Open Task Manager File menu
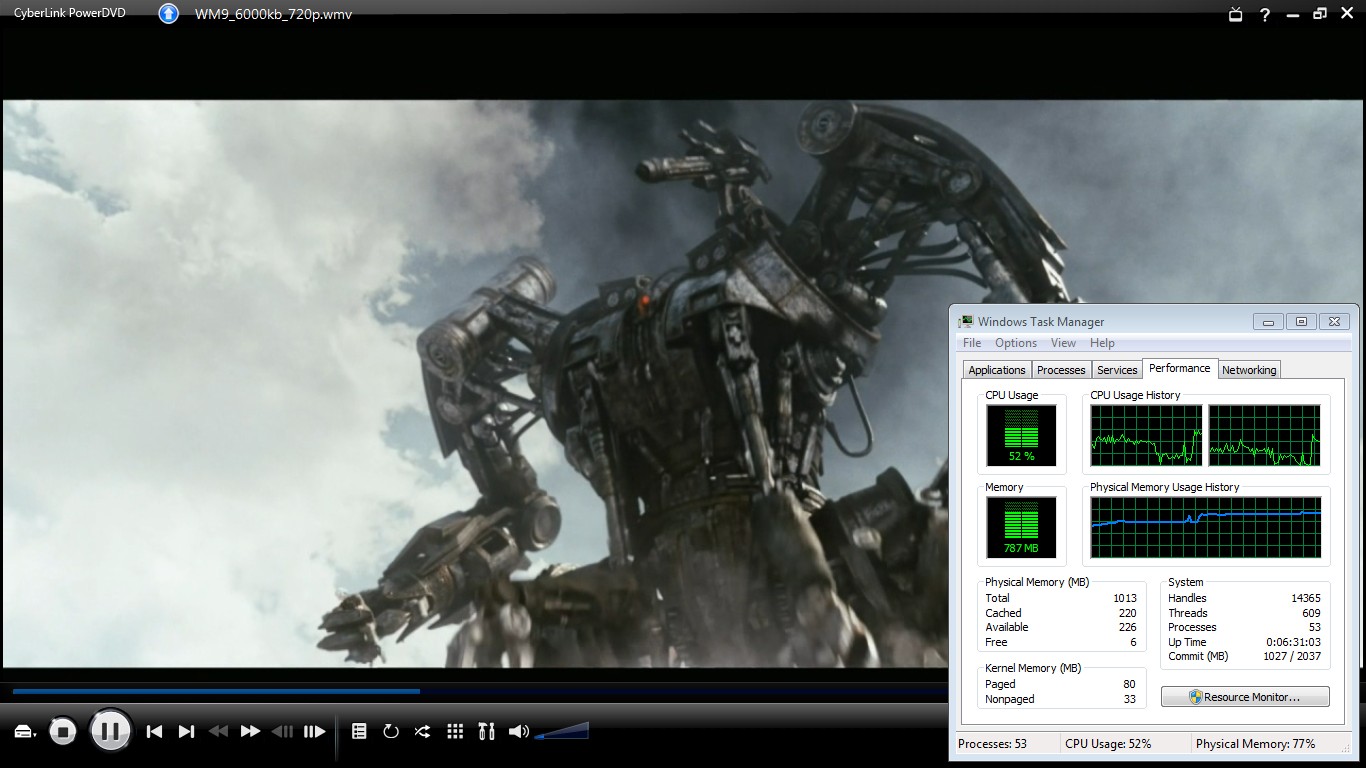The width and height of the screenshot is (1366, 768). [972, 343]
